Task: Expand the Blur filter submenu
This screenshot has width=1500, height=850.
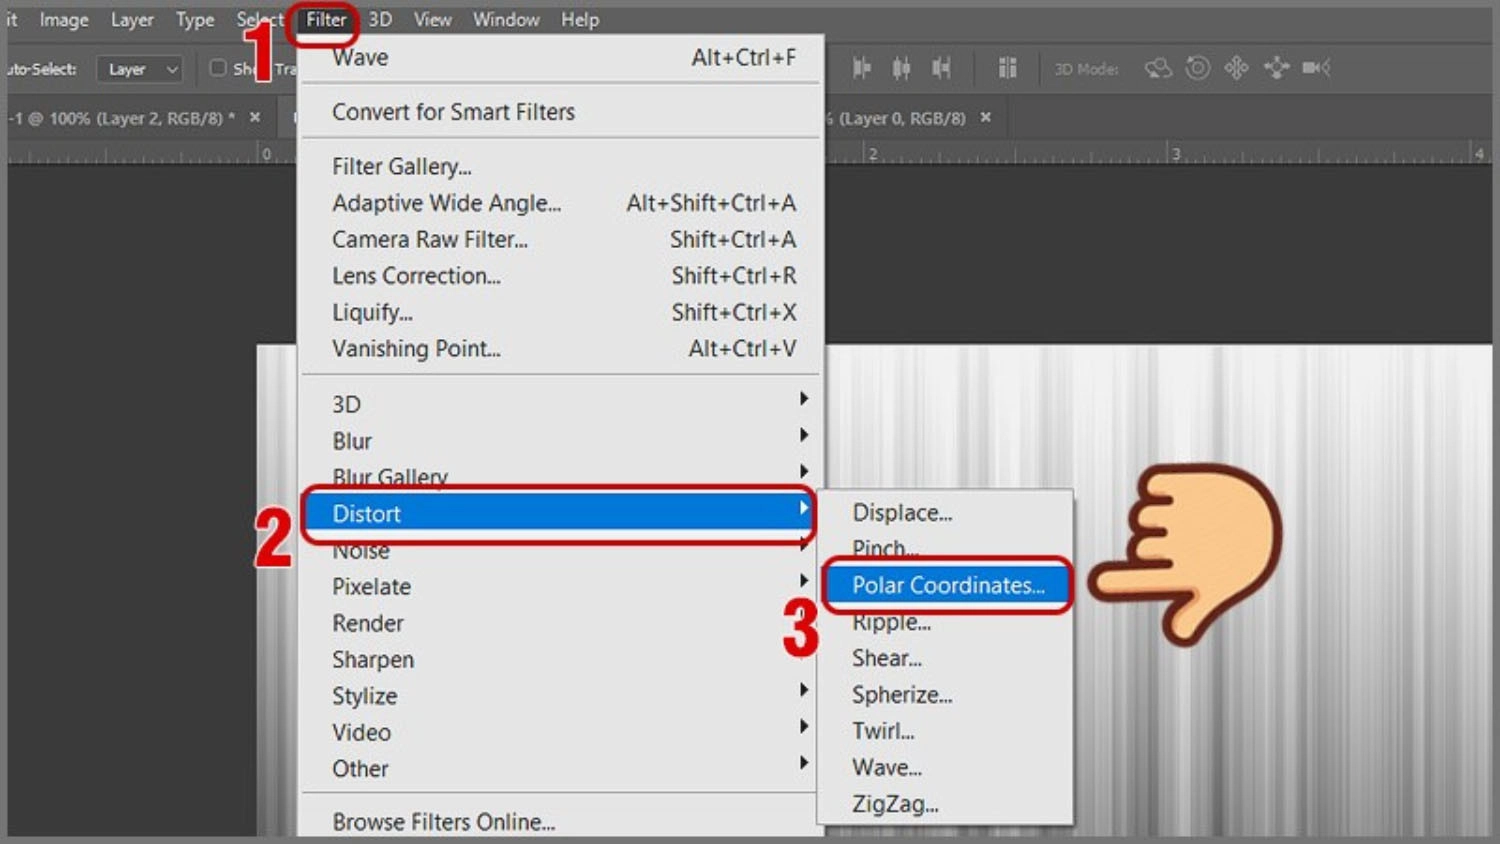Action: [562, 441]
